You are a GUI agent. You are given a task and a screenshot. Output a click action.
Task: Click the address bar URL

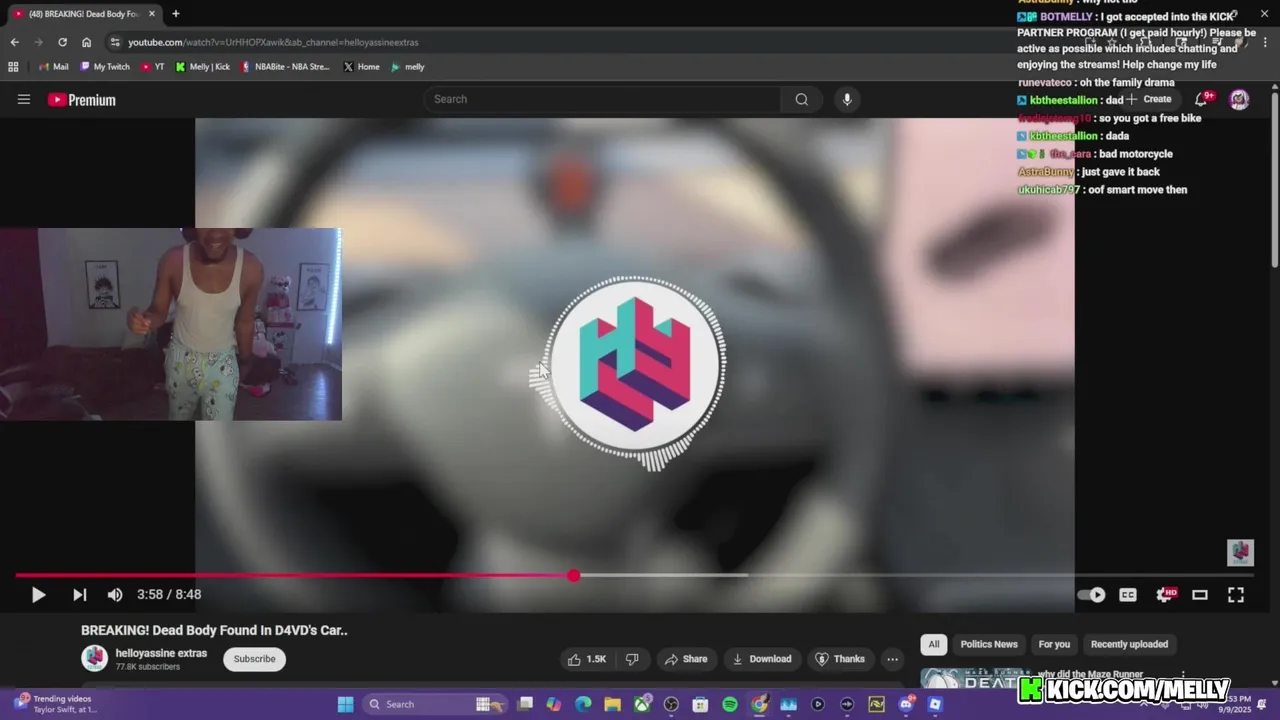pos(273,42)
